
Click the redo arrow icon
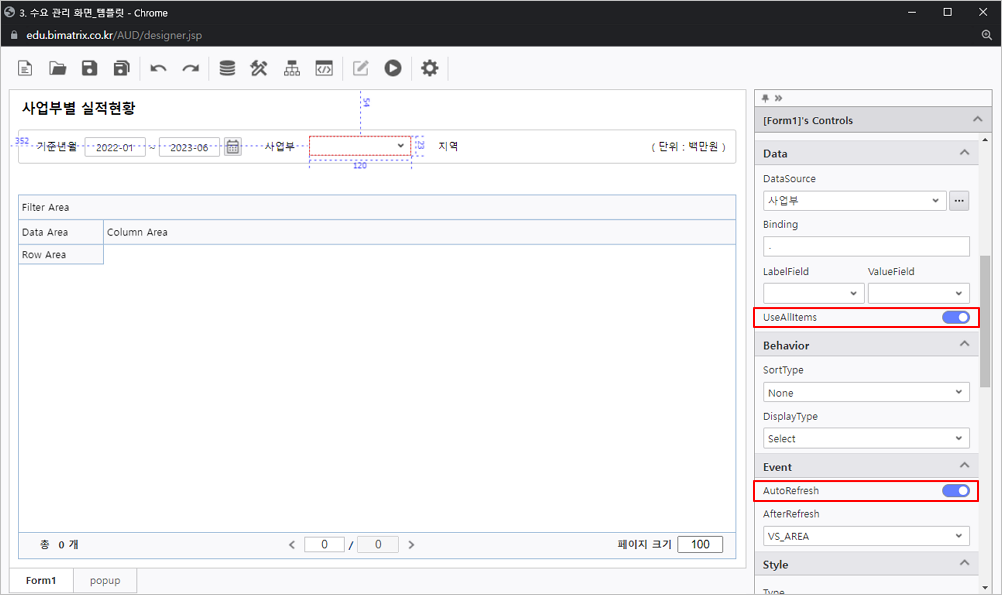tap(190, 68)
